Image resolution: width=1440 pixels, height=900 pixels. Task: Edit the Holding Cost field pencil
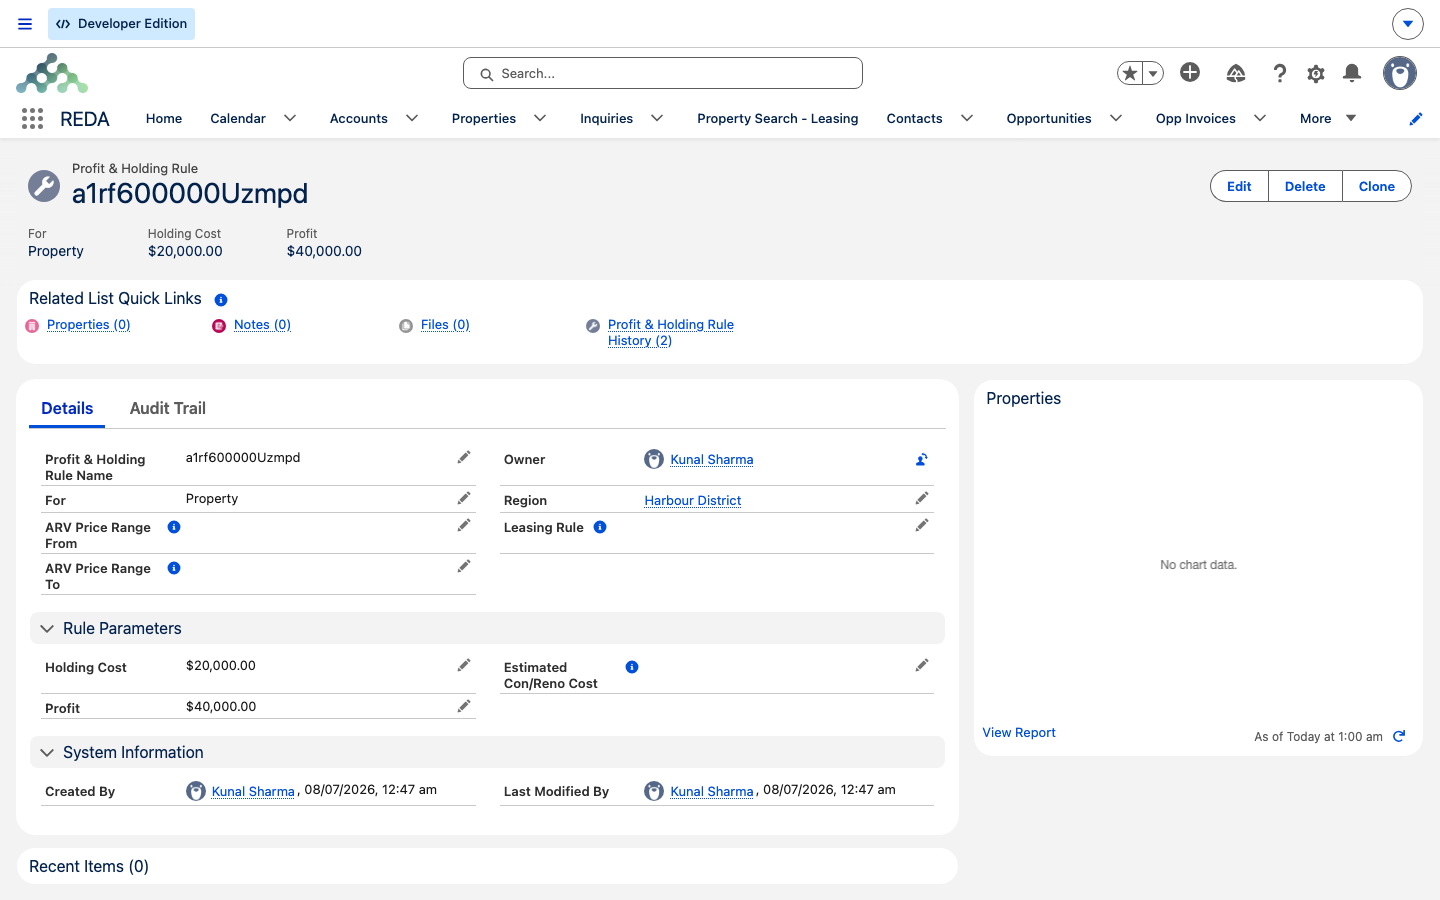pos(464,666)
